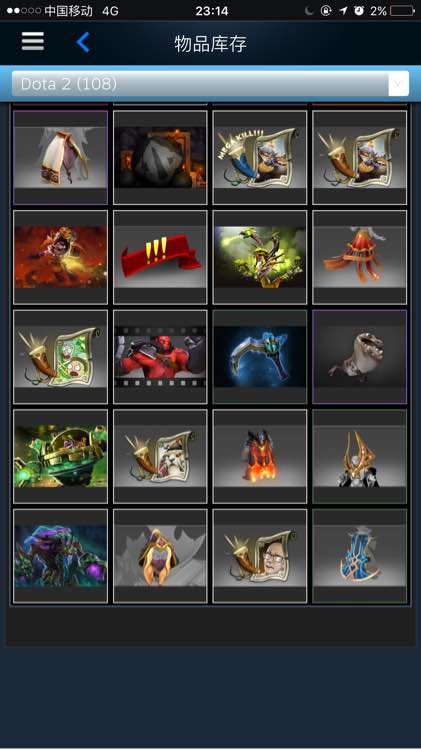The image size is (421, 750).
Task: Open the green plant creature loading screen
Action: pos(260,257)
